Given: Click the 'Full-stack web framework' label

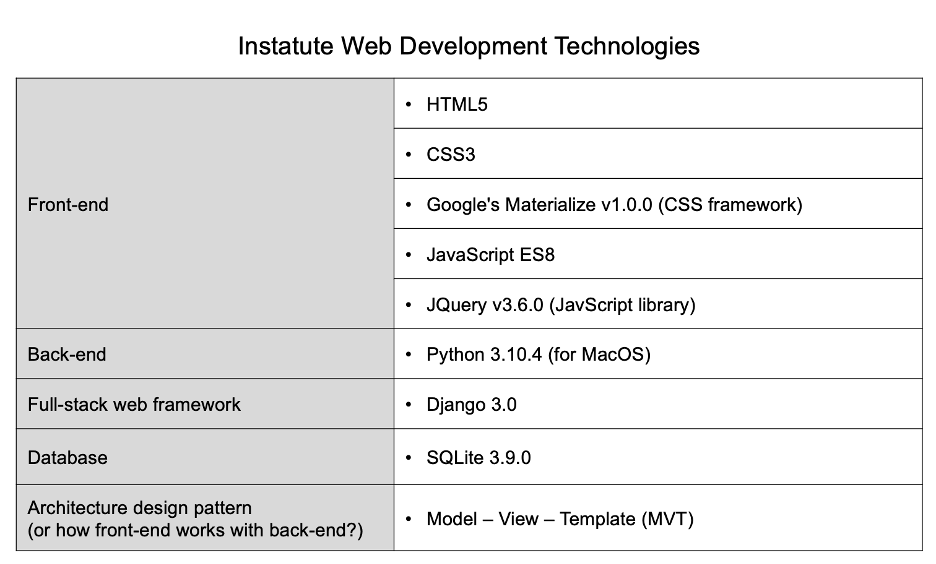Looking at the screenshot, I should tap(205, 404).
